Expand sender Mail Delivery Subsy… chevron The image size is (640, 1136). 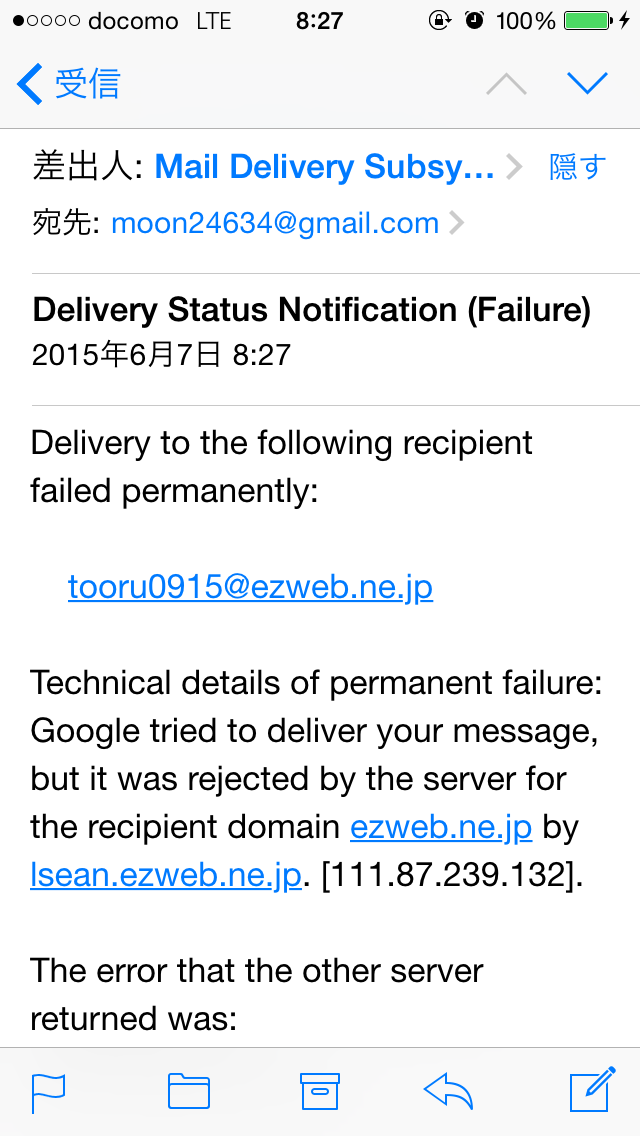[x=514, y=167]
